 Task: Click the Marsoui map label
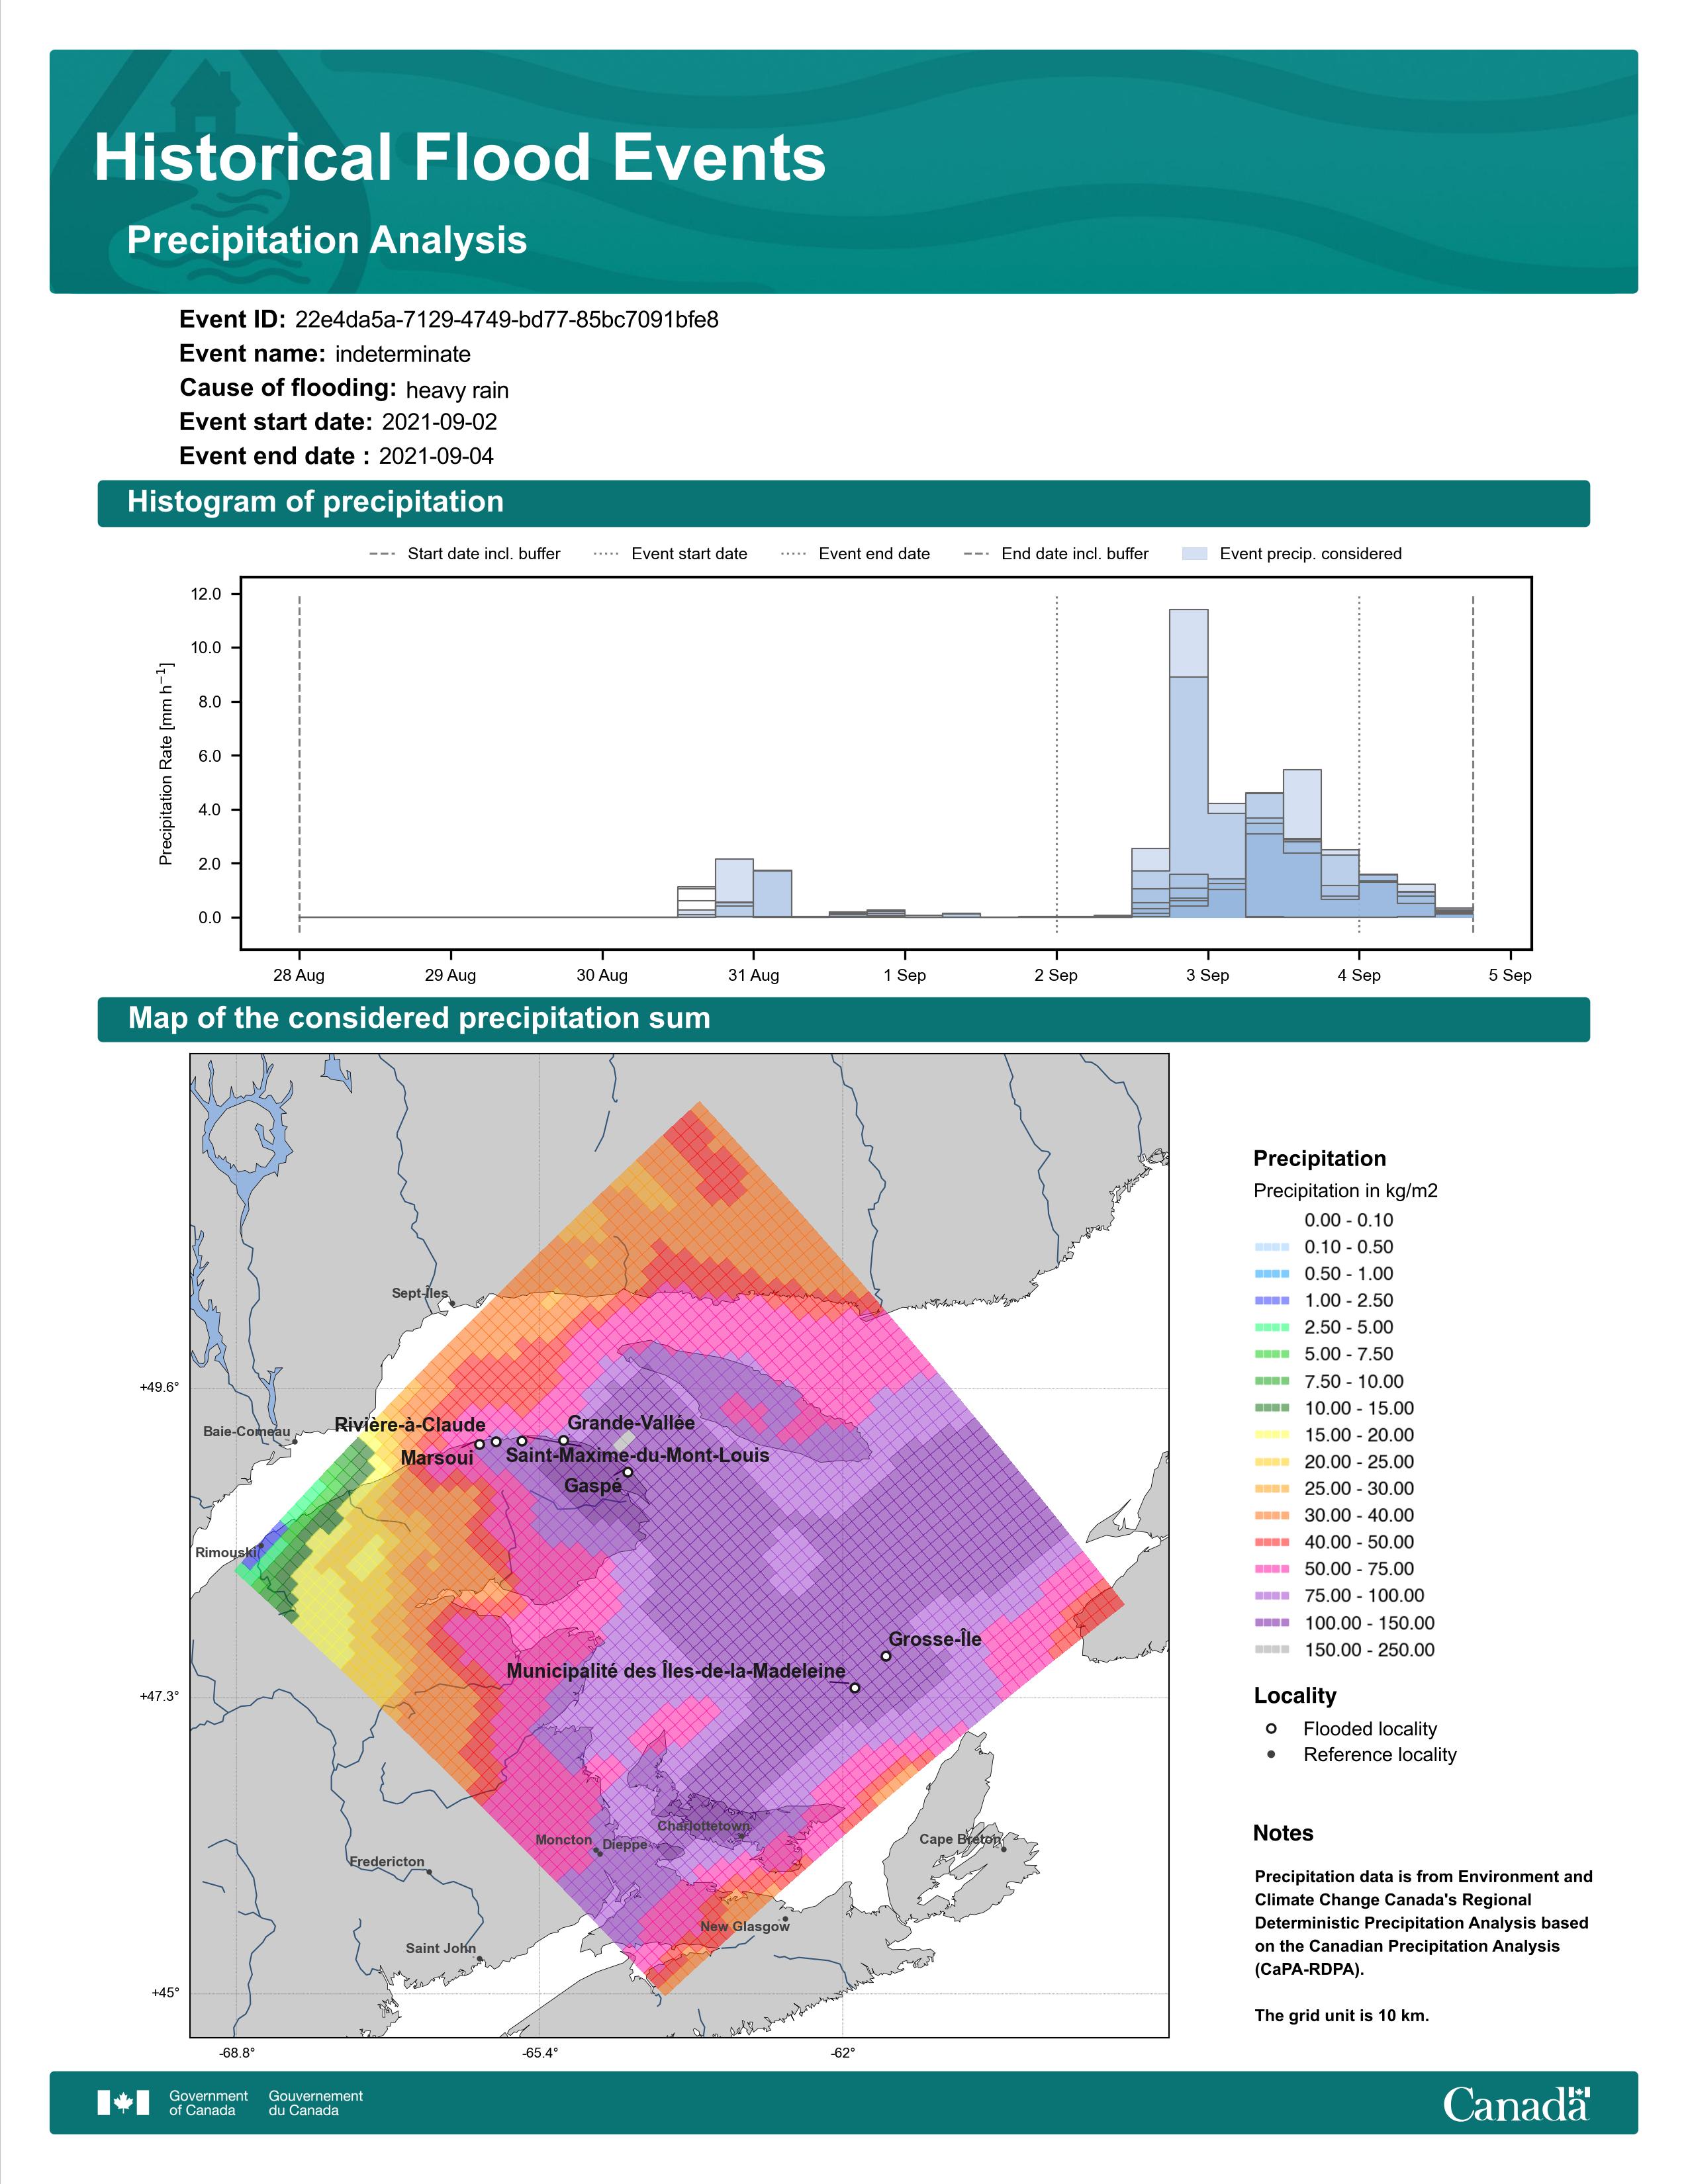click(437, 1458)
